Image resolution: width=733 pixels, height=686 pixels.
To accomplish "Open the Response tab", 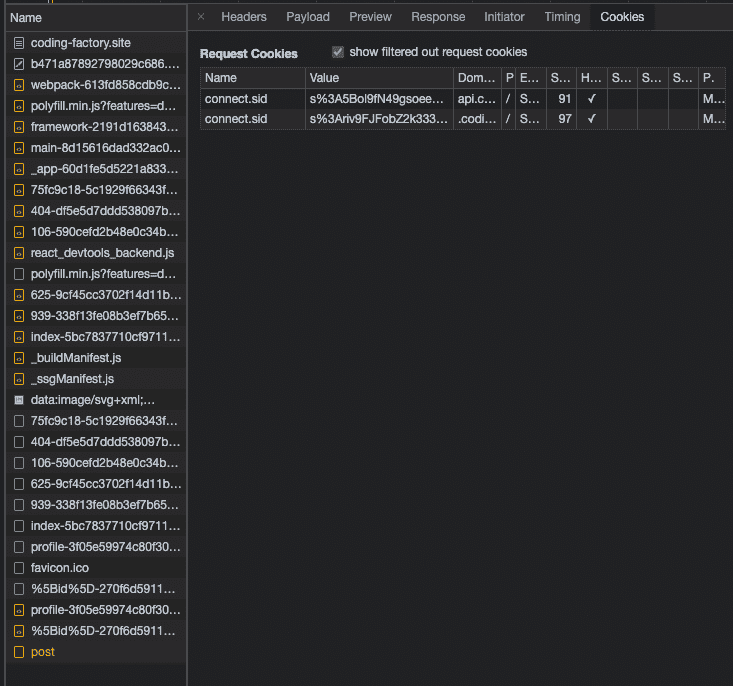I will [438, 17].
